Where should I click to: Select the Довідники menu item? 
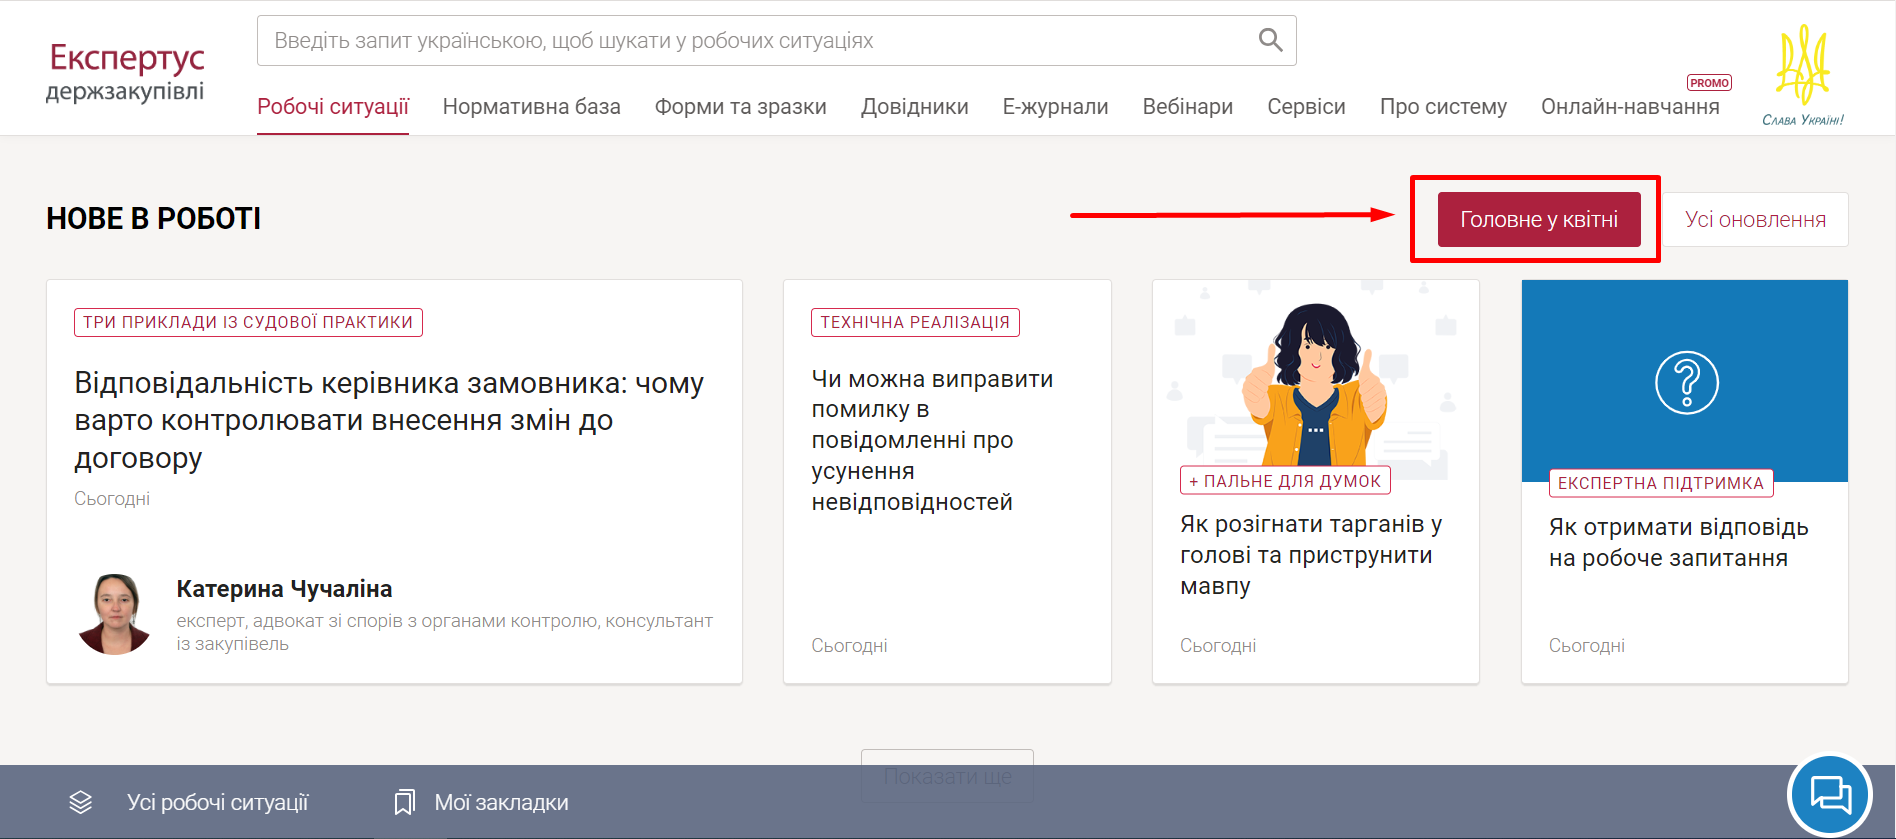click(914, 107)
